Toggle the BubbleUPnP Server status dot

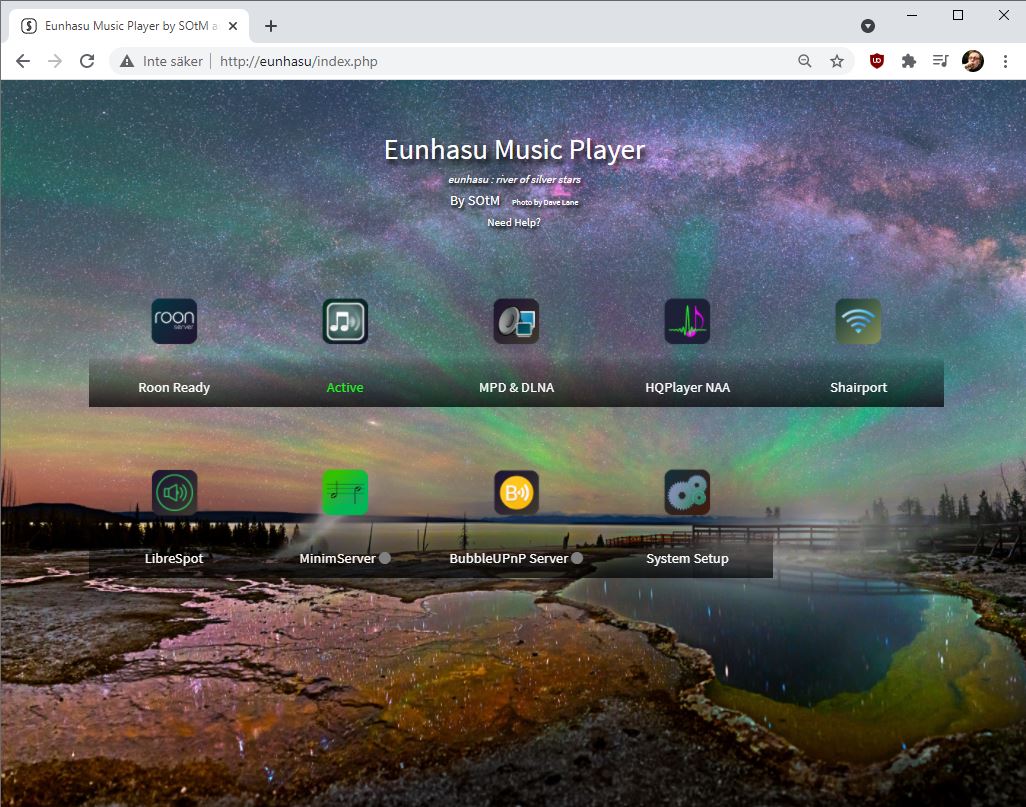(576, 558)
